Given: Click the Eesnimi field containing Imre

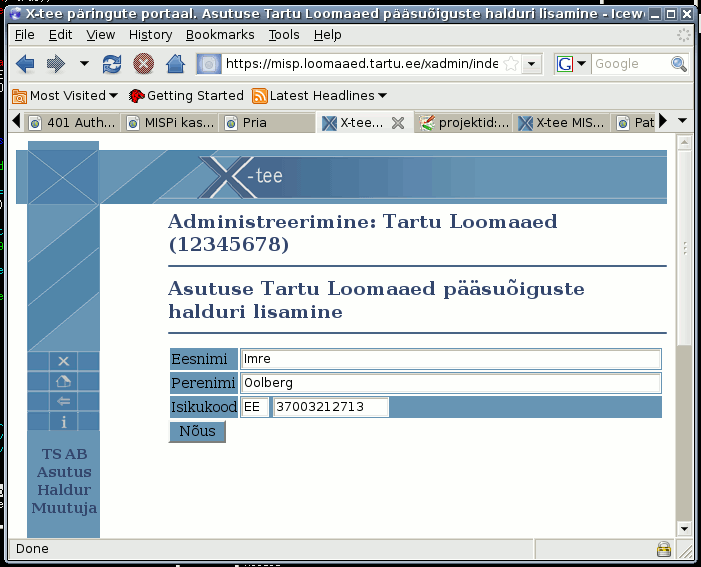Looking at the screenshot, I should click(x=451, y=359).
